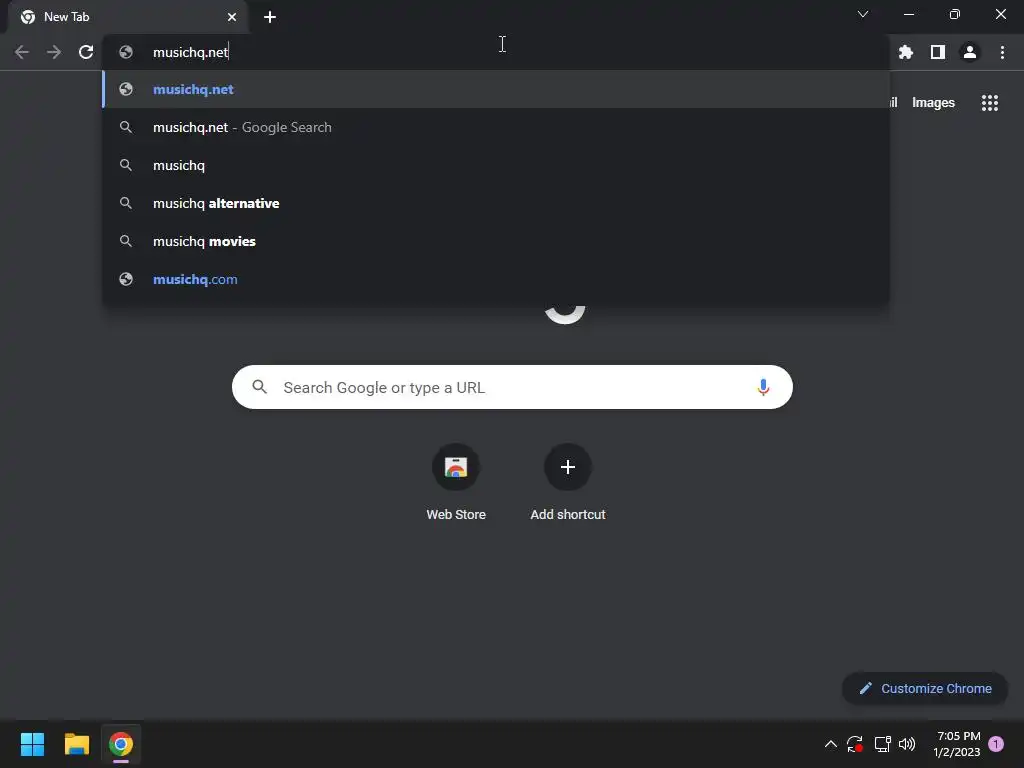
Task: Start voice search with microphone icon
Action: (x=763, y=387)
